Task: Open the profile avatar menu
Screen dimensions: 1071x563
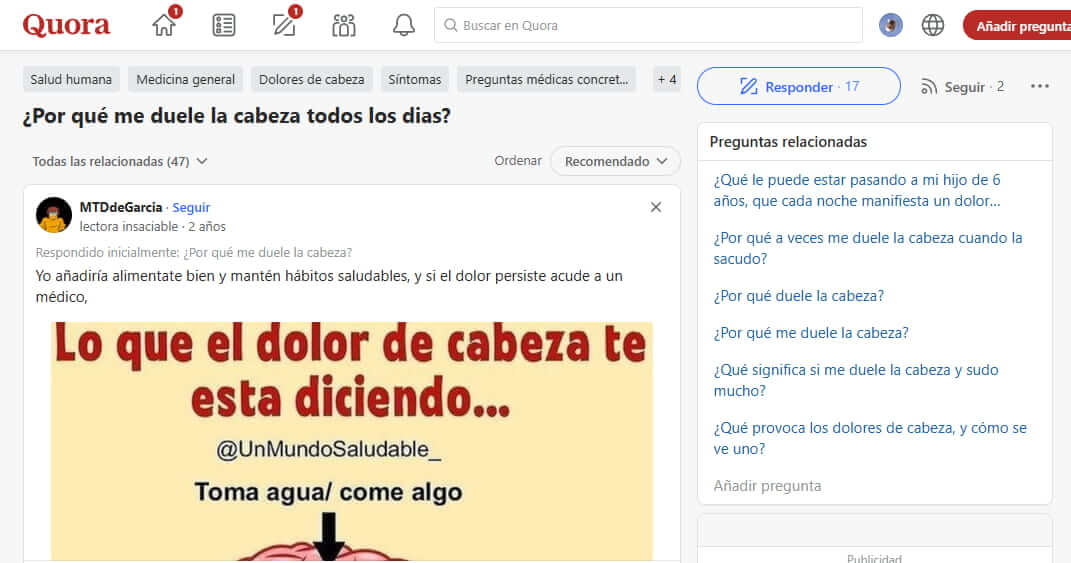Action: 891,25
